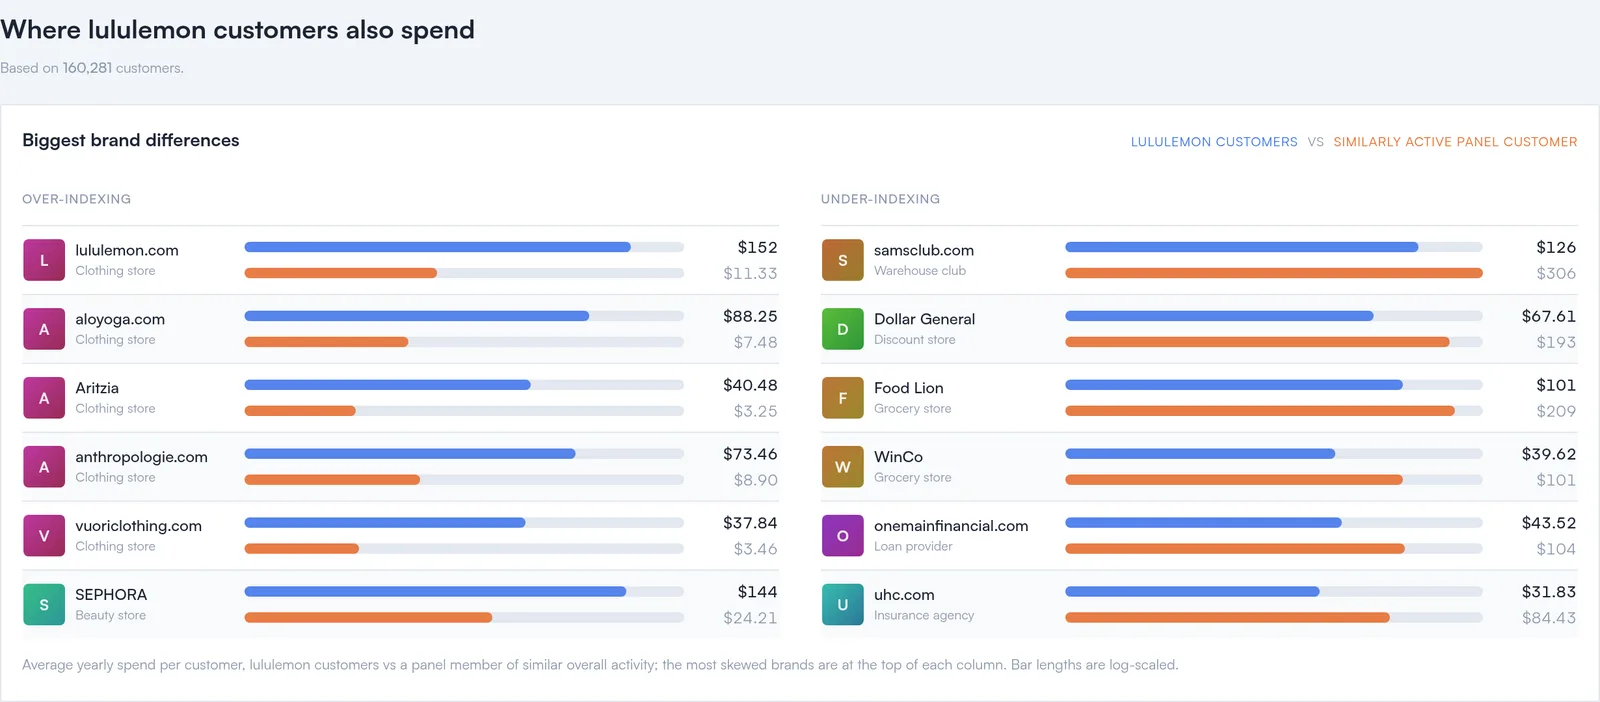Screen dimensions: 1600x702
Task: Click the Where lululemon customers also spend title
Action: pyautogui.click(x=237, y=30)
